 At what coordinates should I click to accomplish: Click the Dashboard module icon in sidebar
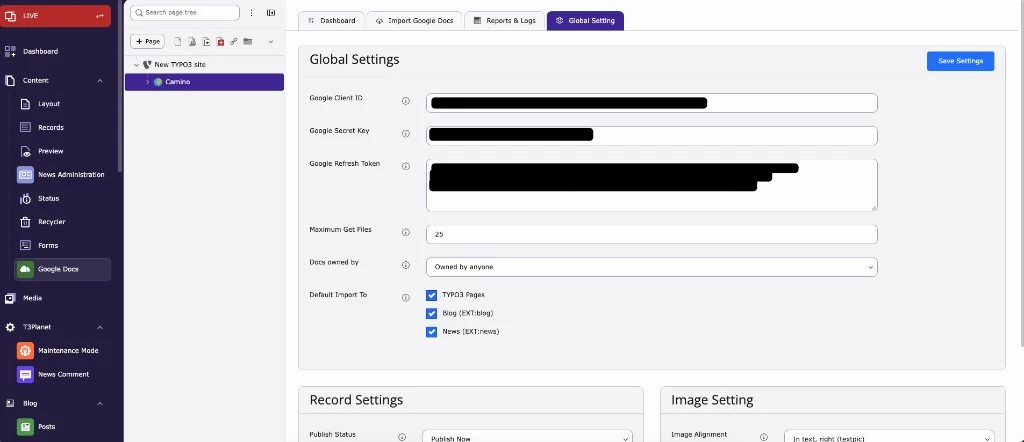[x=10, y=51]
